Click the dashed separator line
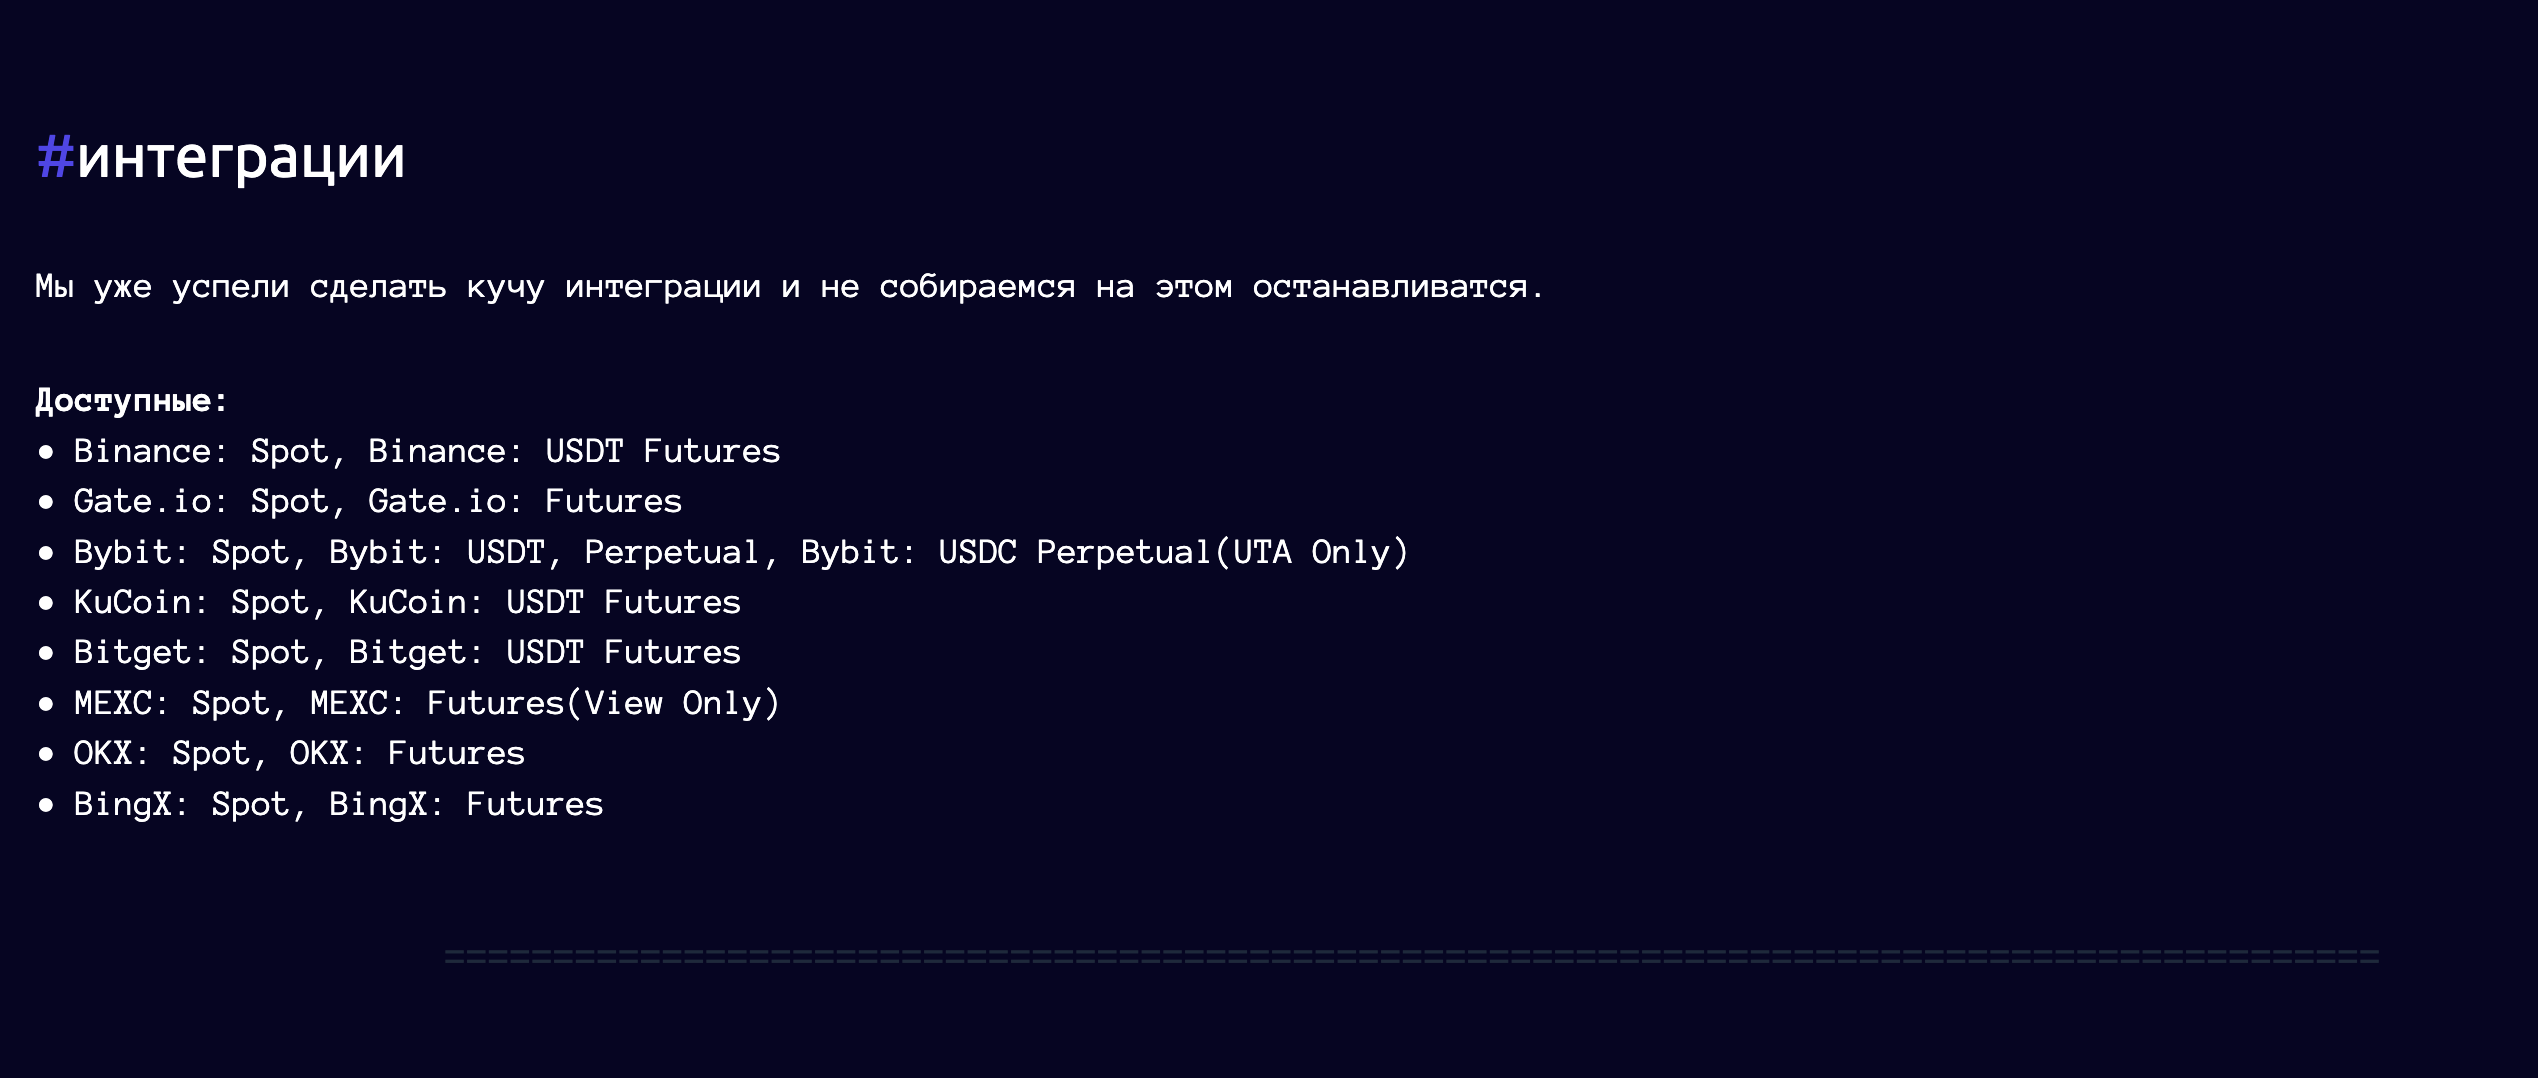This screenshot has height=1078, width=2538. pos(1412,957)
